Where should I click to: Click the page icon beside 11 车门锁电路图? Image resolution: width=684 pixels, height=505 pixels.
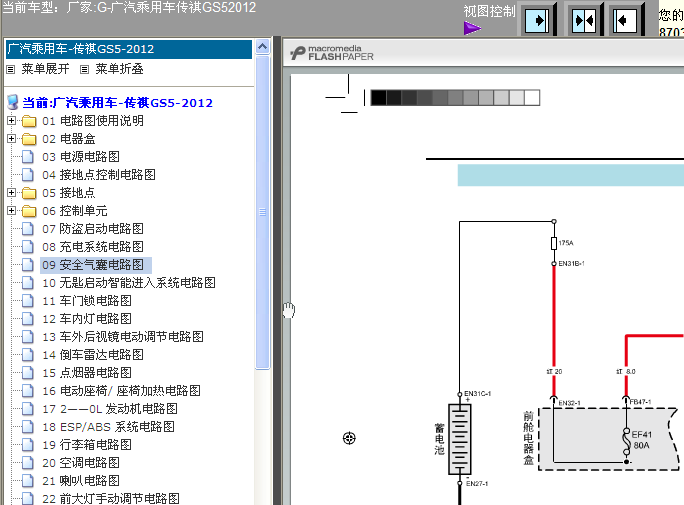tap(27, 300)
